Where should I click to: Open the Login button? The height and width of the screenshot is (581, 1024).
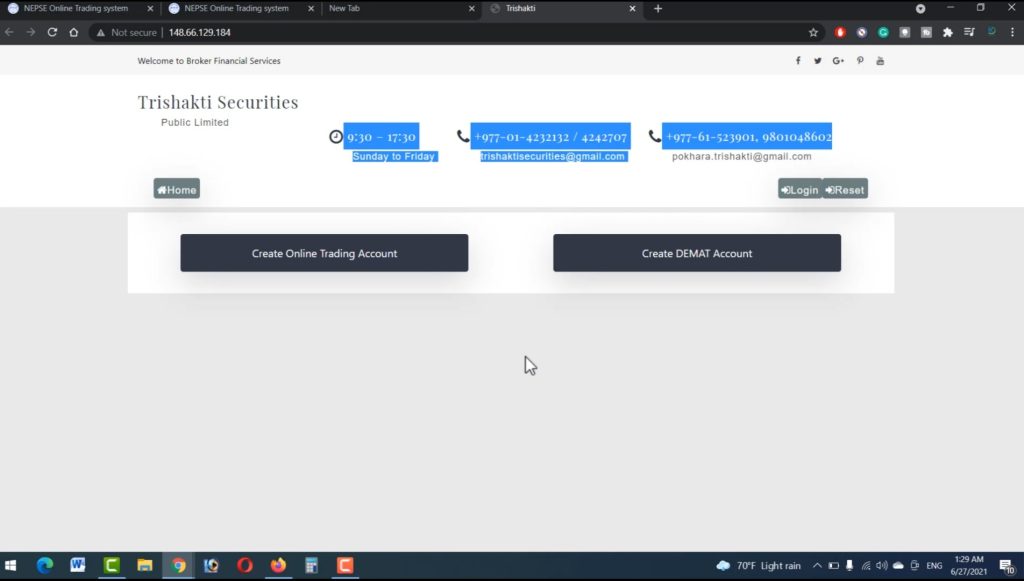tap(800, 189)
